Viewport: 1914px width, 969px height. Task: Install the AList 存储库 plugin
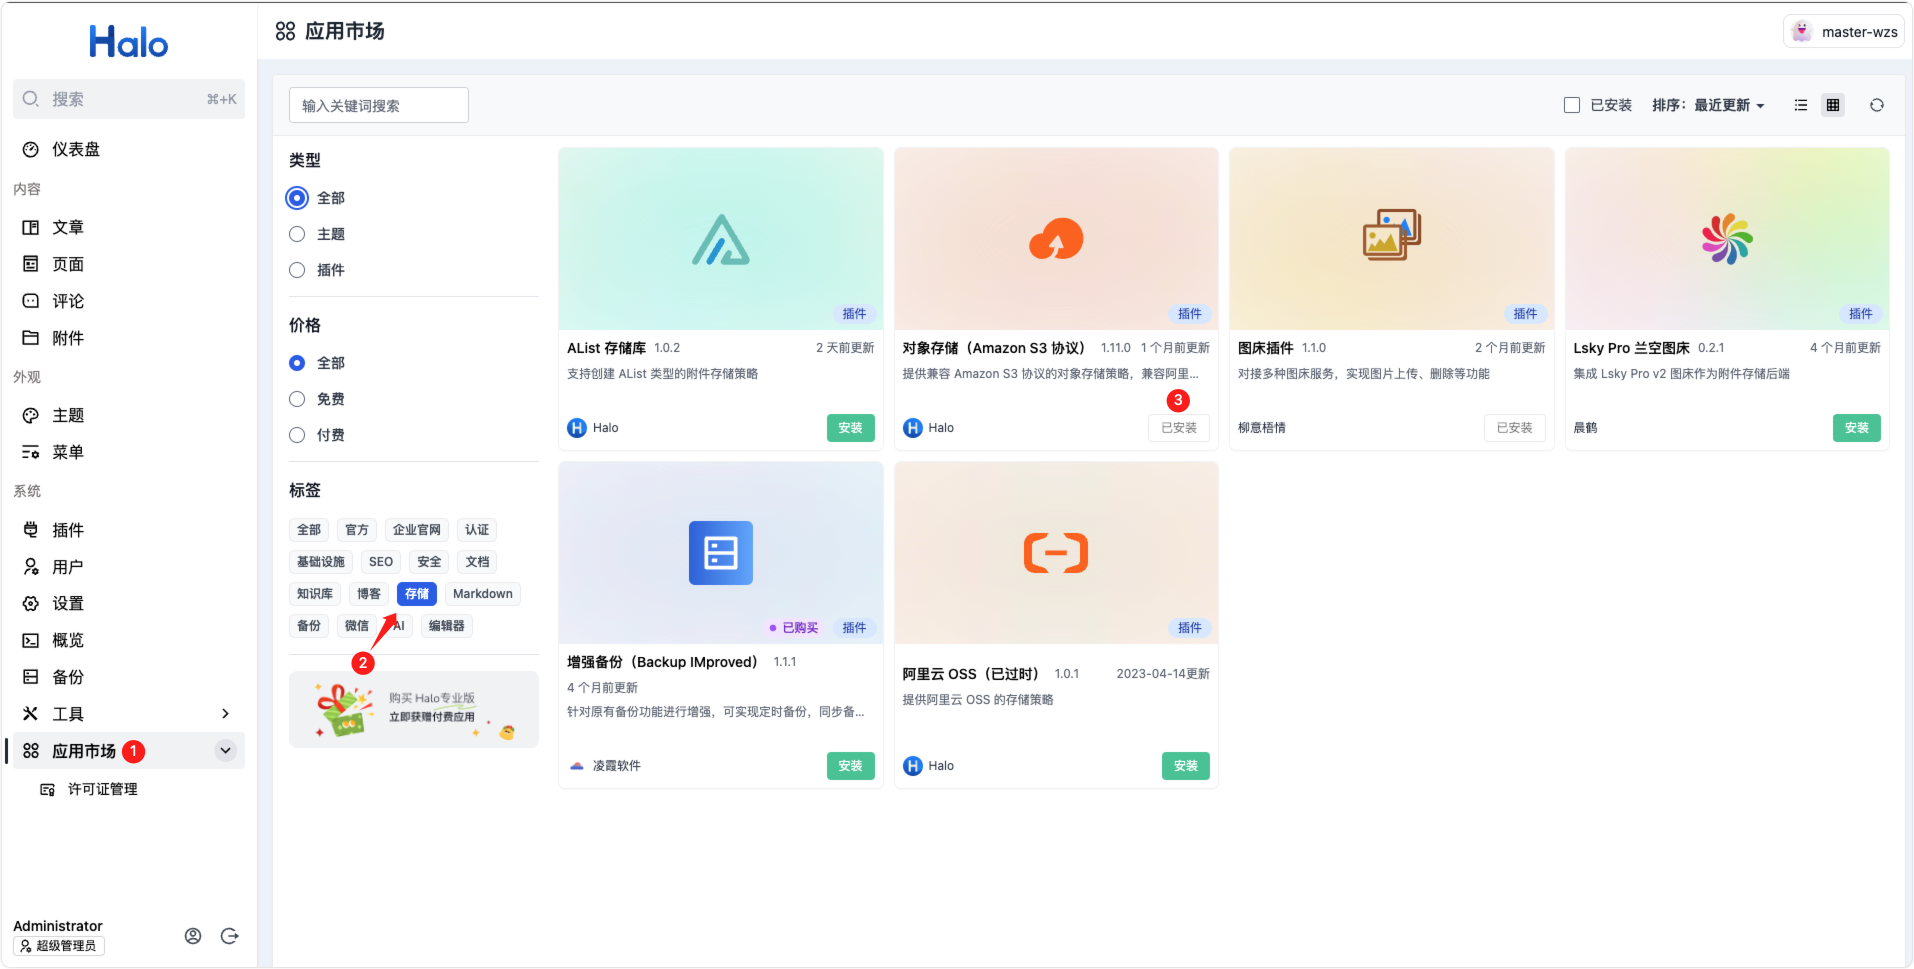851,428
